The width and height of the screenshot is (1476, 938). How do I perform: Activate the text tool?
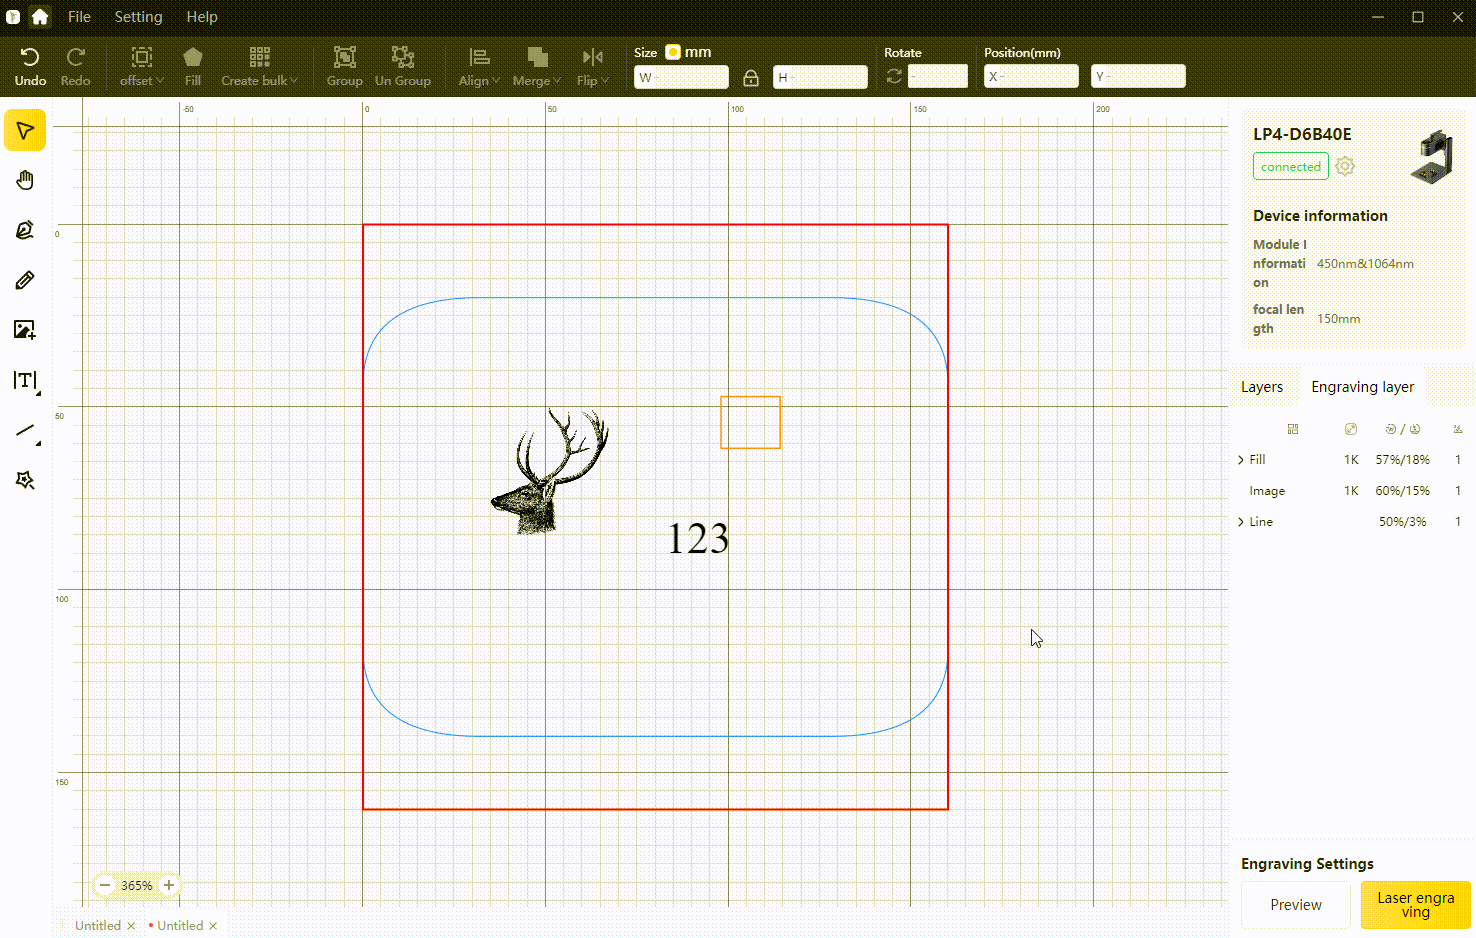click(25, 380)
